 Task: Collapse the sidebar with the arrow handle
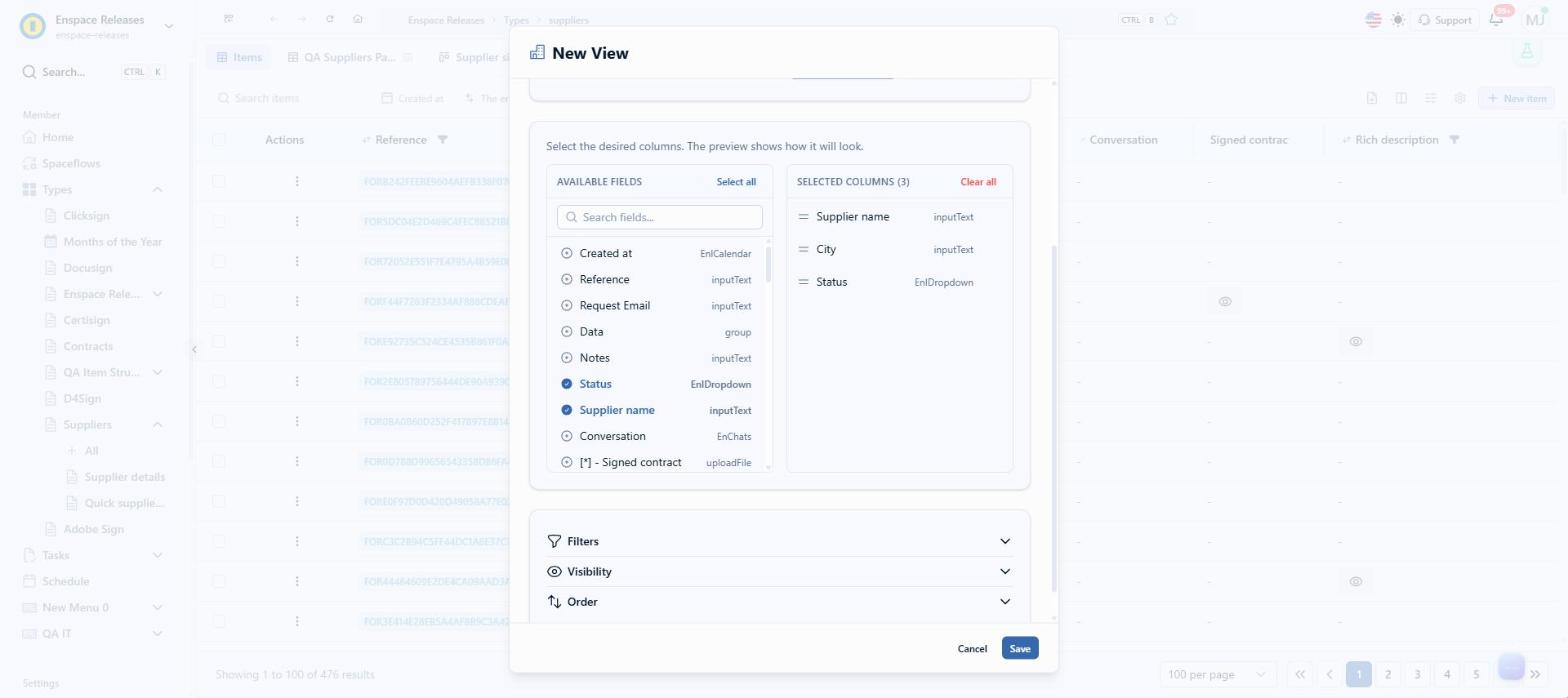tap(194, 349)
